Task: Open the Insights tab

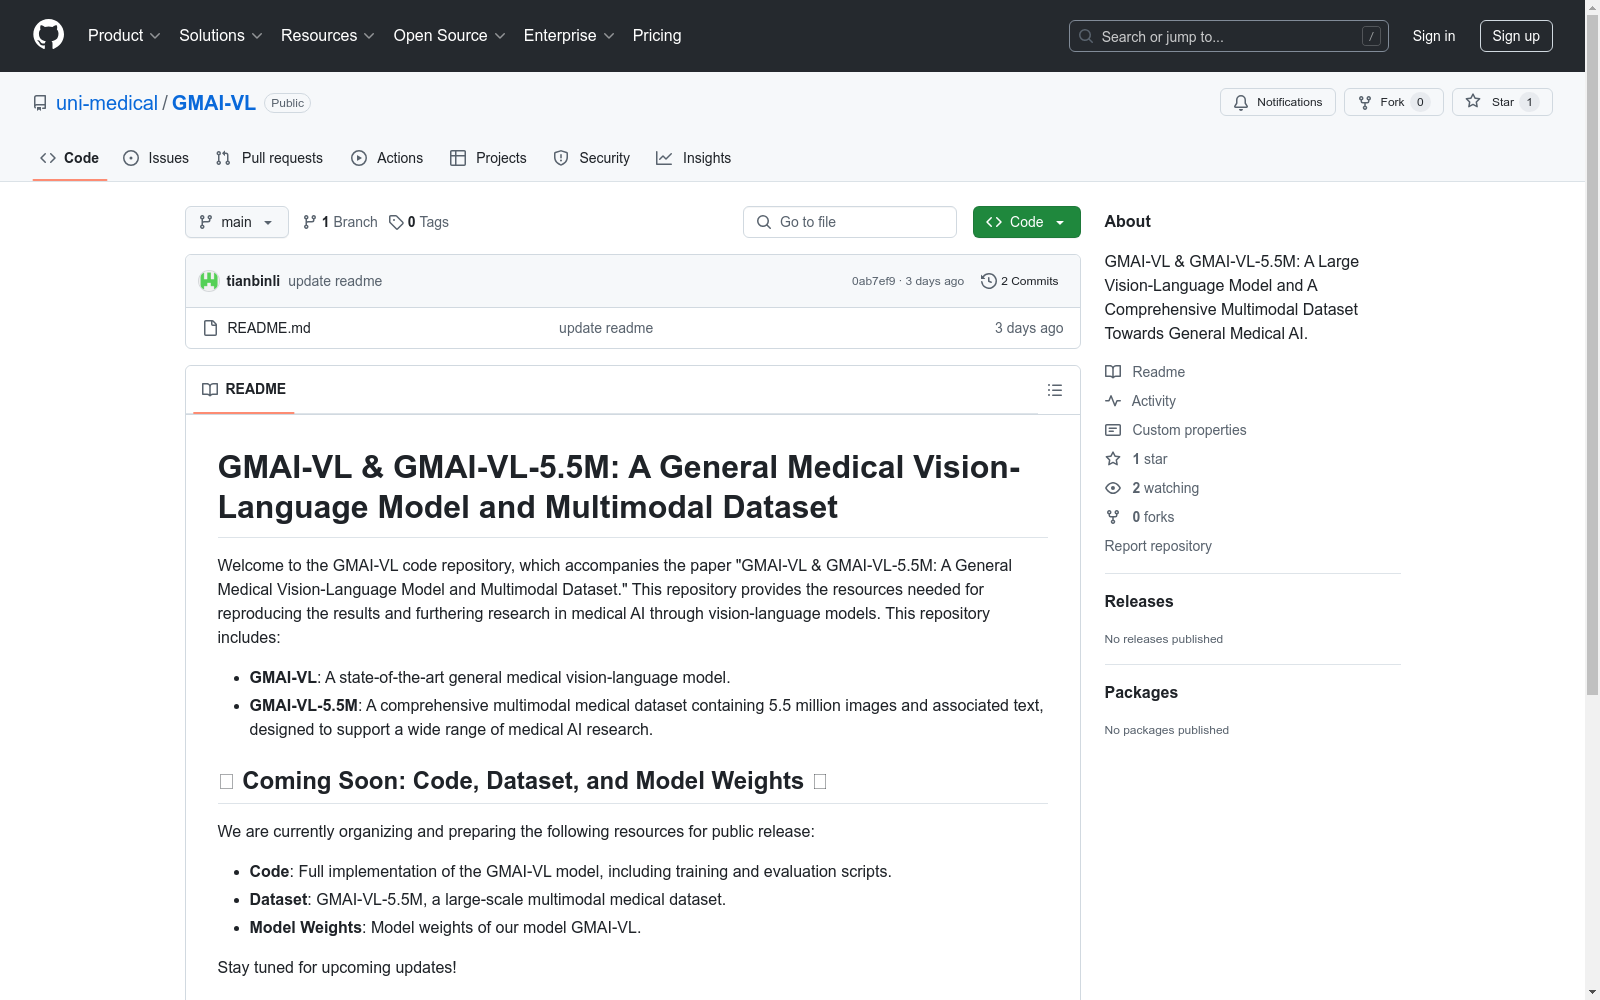Action: click(693, 158)
